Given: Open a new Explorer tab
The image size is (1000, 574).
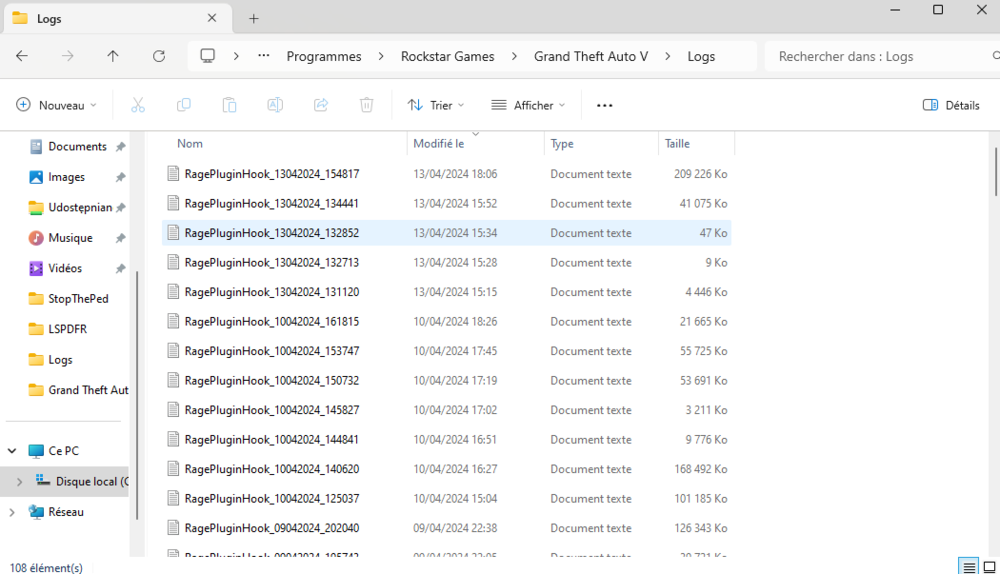Looking at the screenshot, I should click(254, 18).
